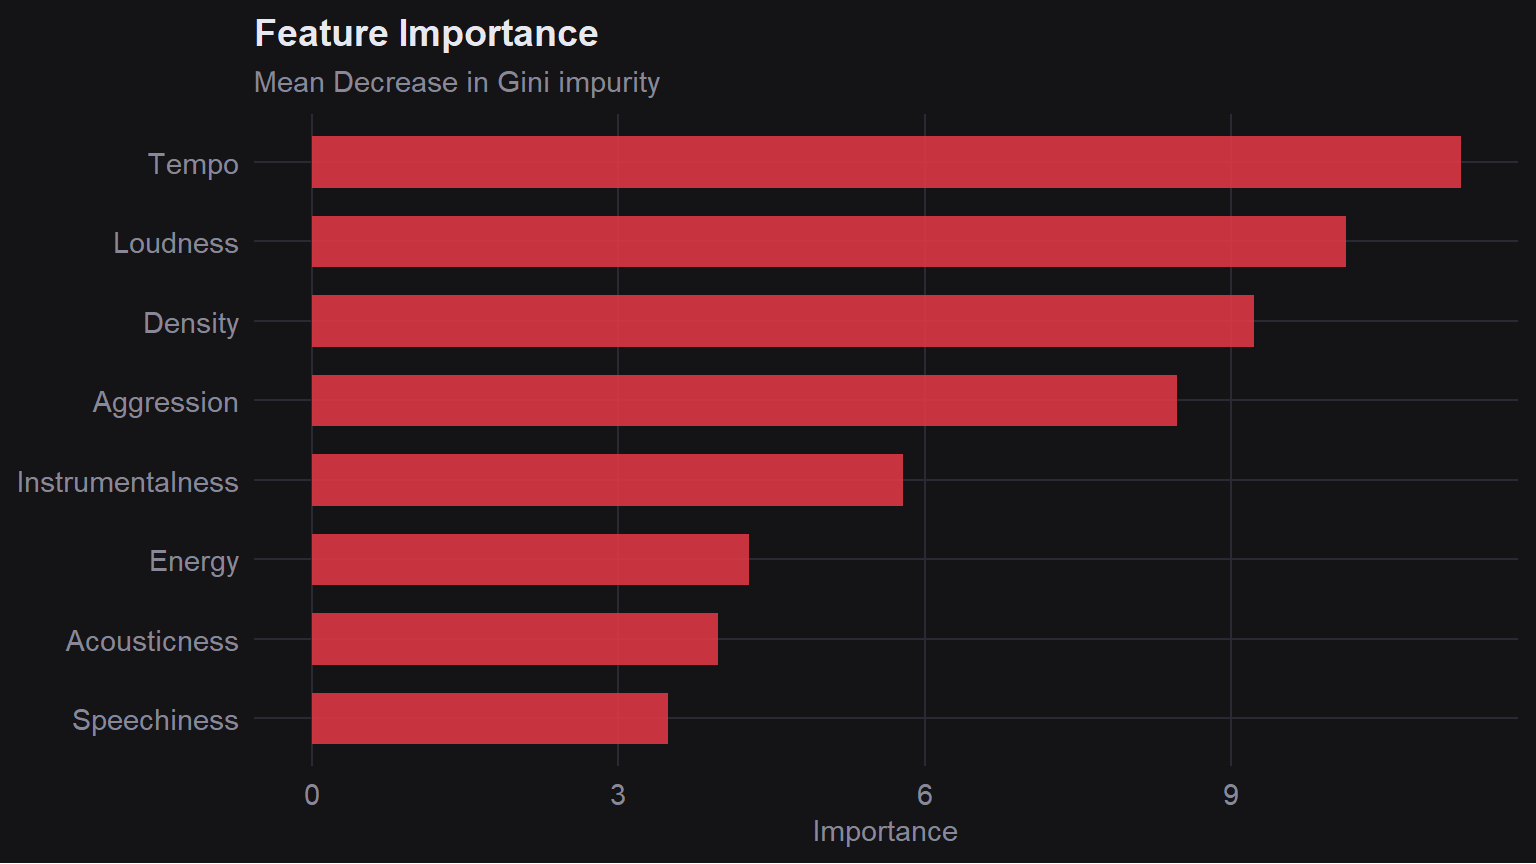Click the Tempo bar in the chart
Screen dimensions: 1536x864
886,162
